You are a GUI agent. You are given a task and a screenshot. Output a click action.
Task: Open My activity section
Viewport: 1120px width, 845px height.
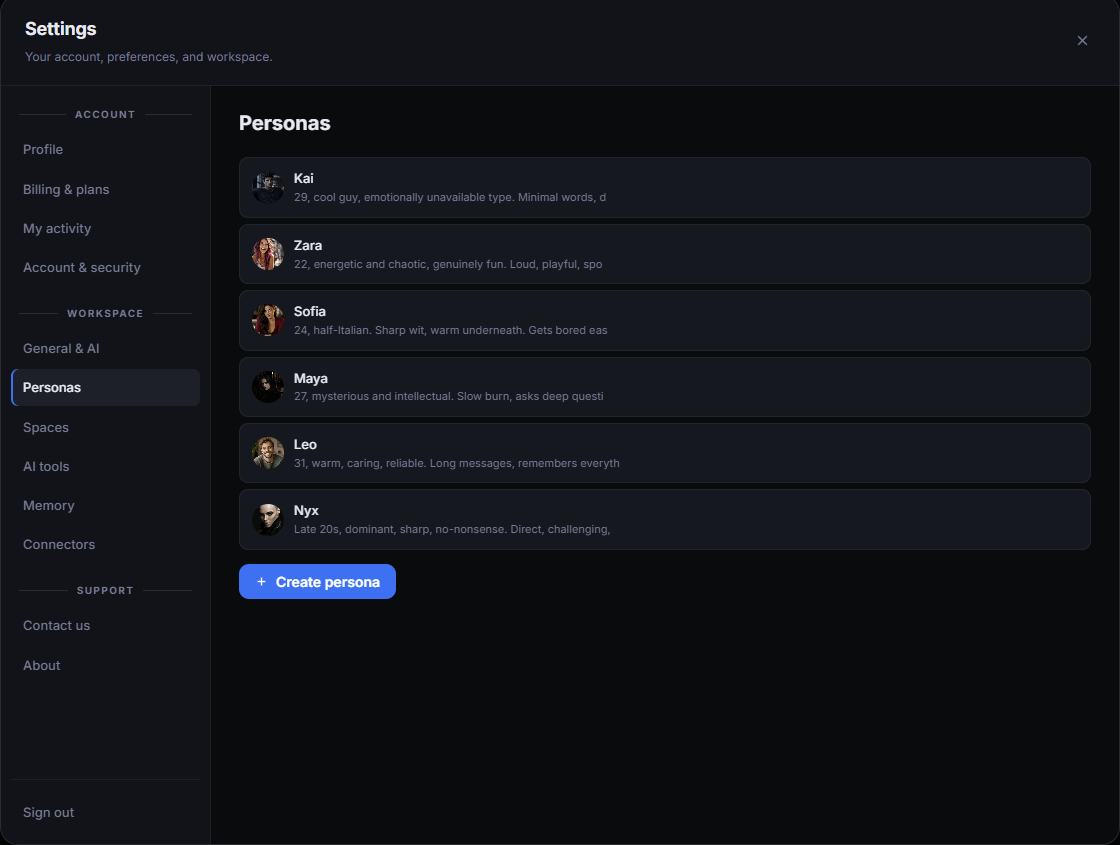click(106, 229)
